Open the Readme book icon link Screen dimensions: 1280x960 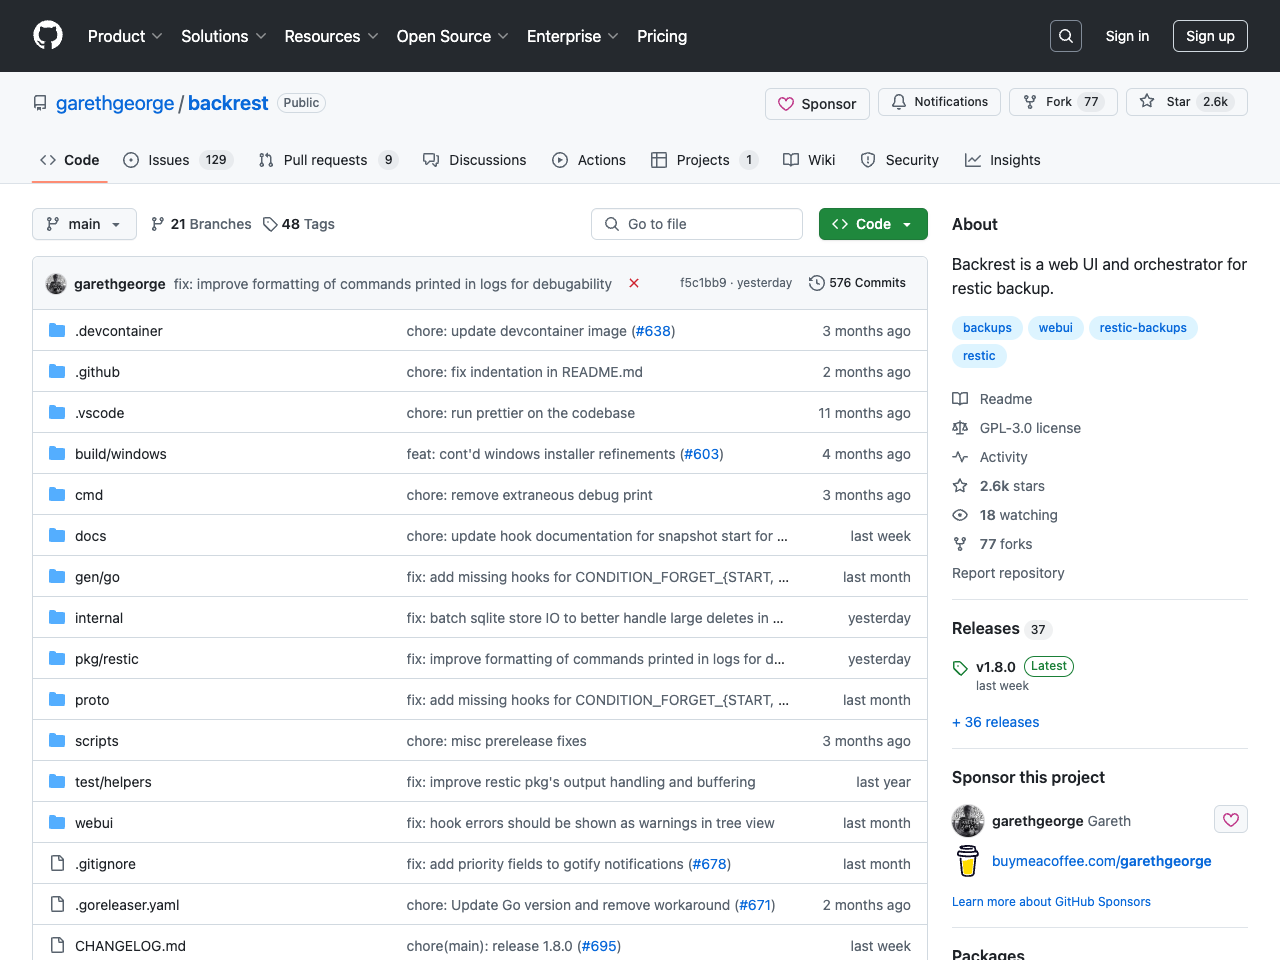[x=992, y=399]
